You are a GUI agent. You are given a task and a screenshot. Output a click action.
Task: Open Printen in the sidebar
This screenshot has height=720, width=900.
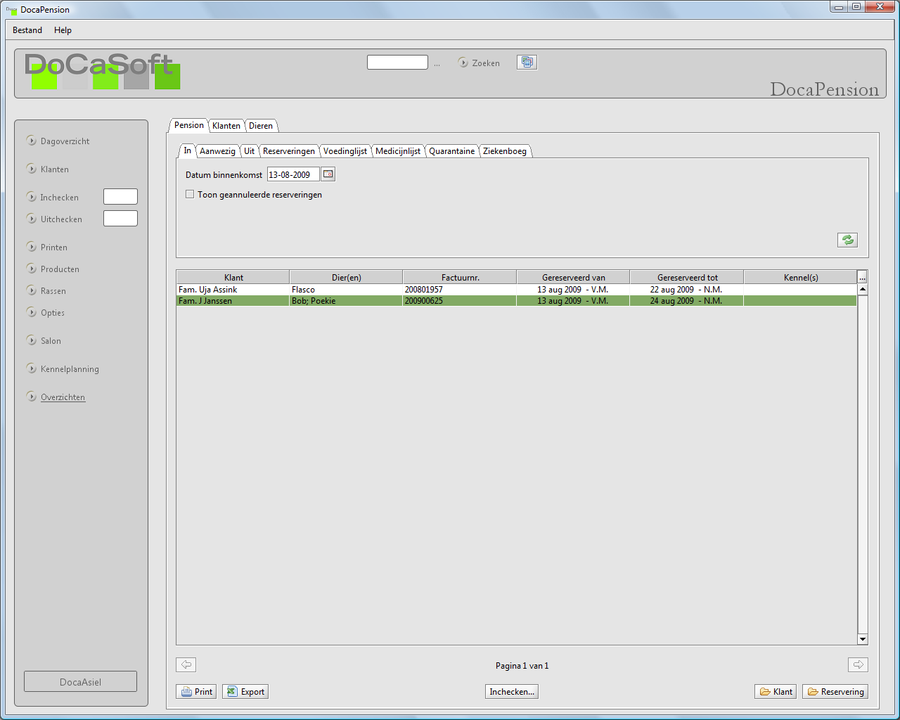[54, 247]
